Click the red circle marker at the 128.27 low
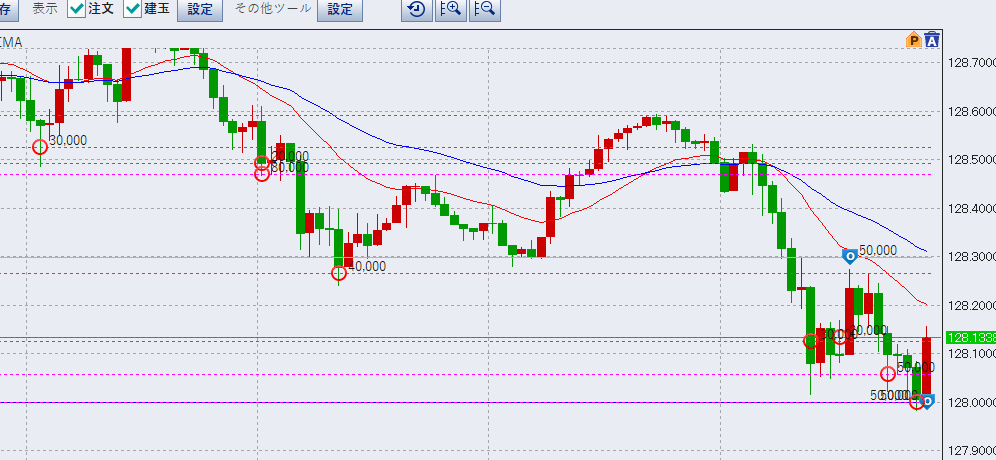 point(339,272)
